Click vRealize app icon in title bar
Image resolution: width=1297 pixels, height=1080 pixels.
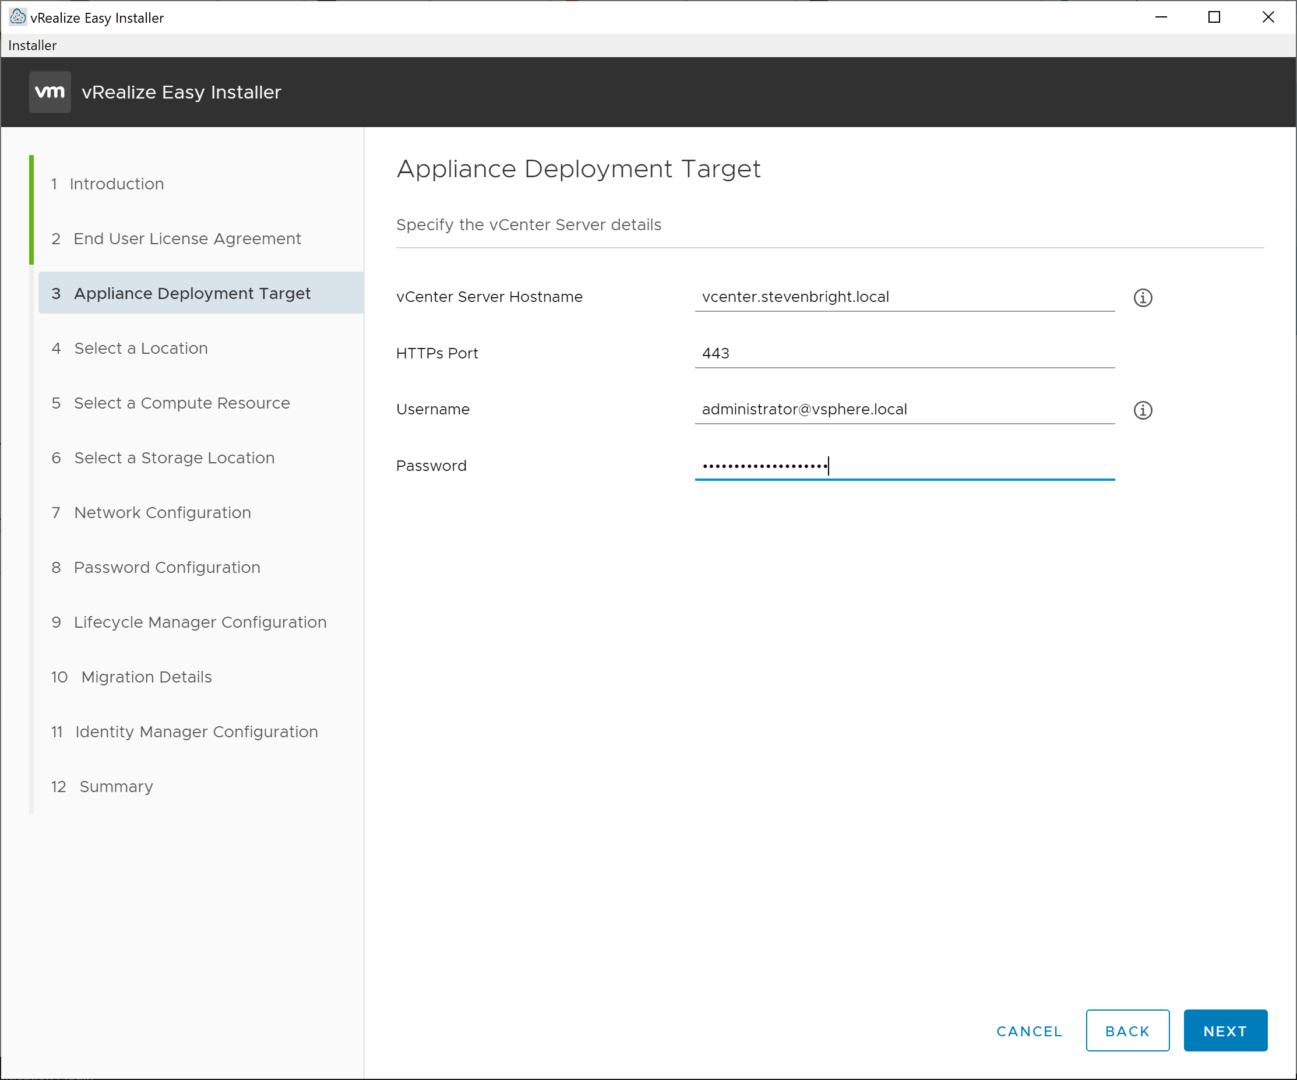tap(17, 17)
